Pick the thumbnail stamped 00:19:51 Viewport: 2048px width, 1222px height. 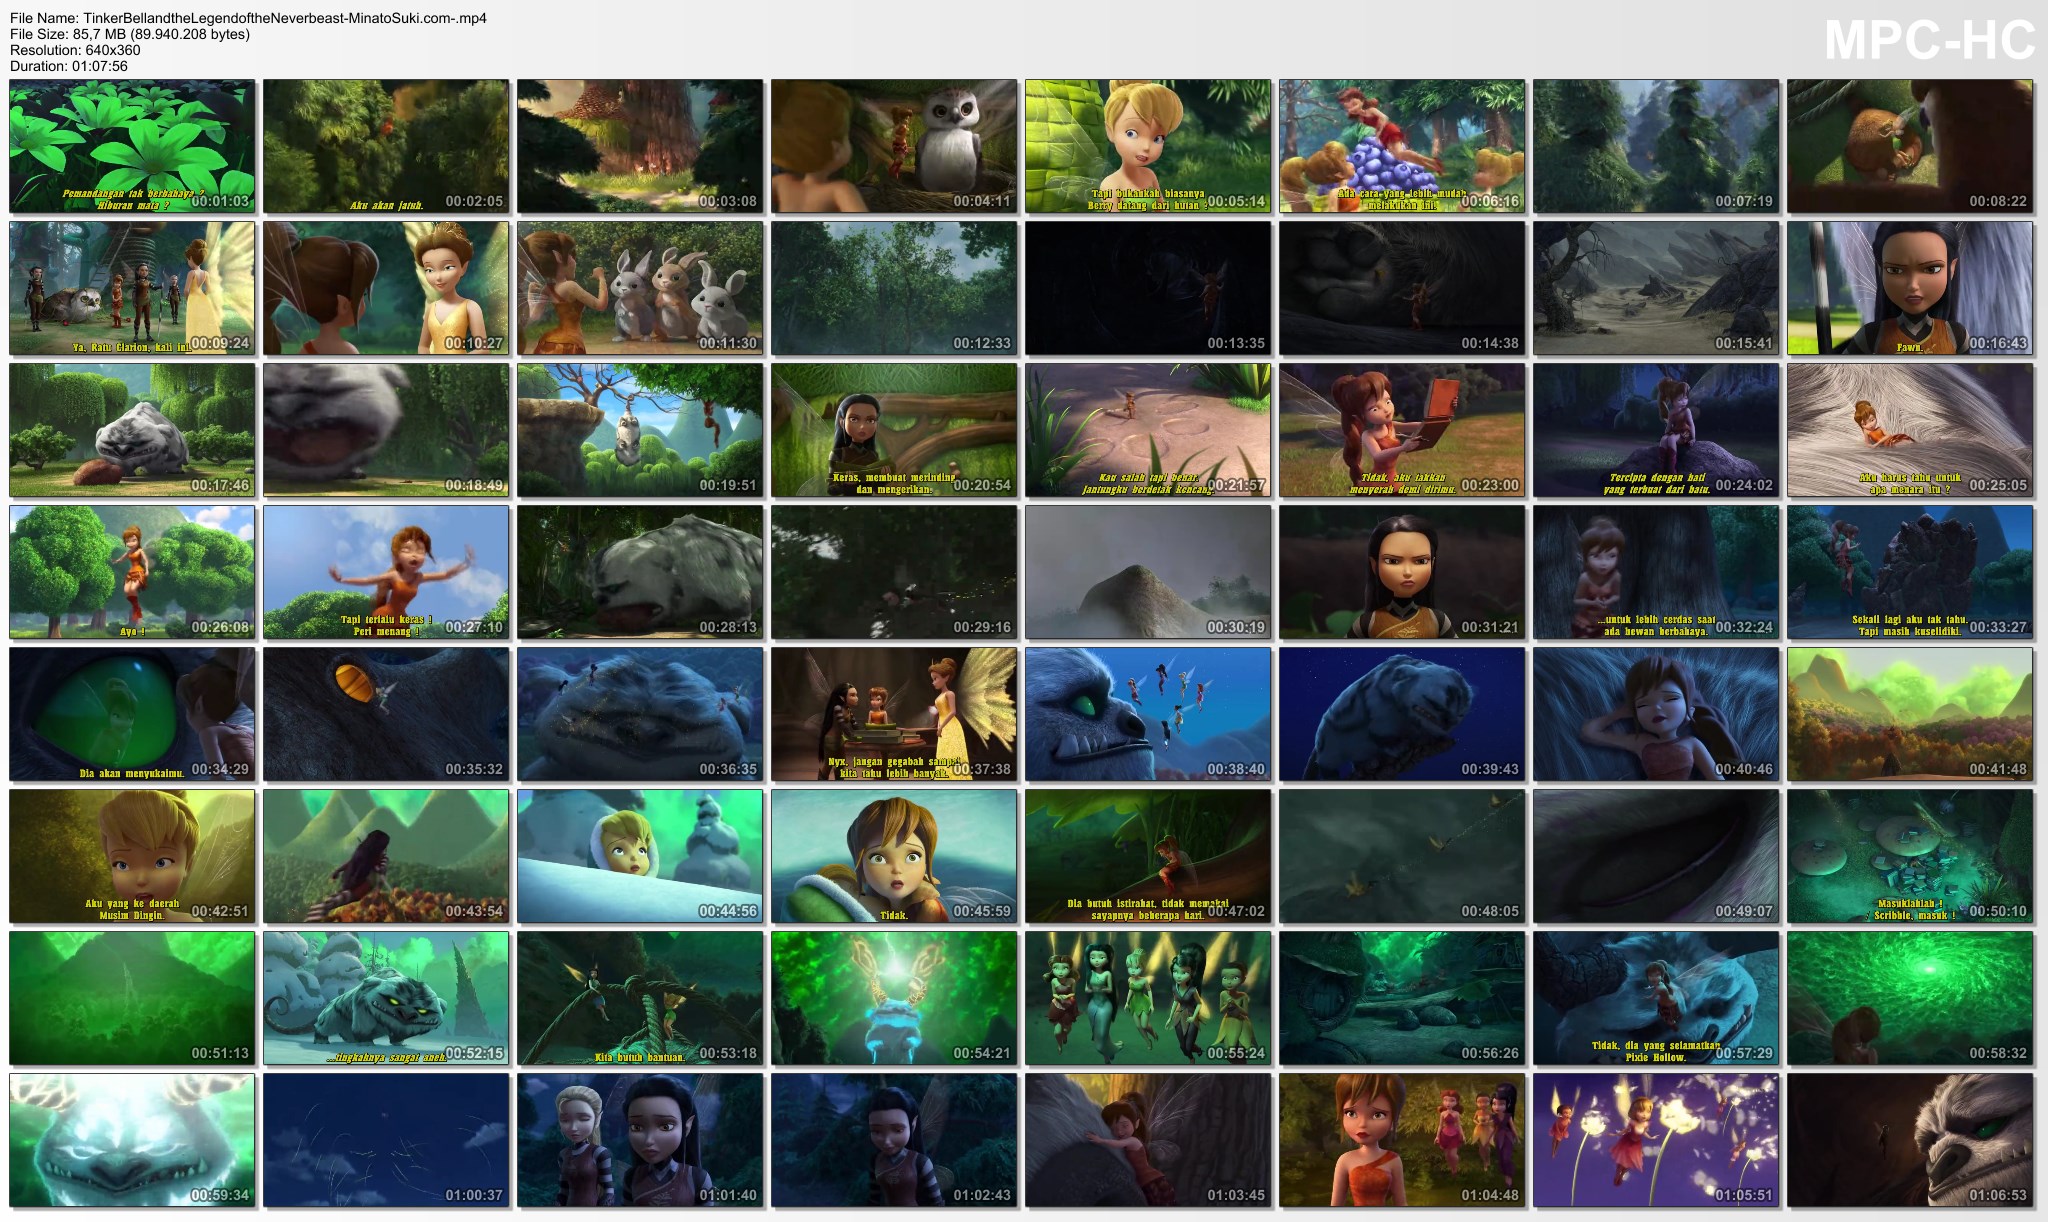tap(640, 430)
